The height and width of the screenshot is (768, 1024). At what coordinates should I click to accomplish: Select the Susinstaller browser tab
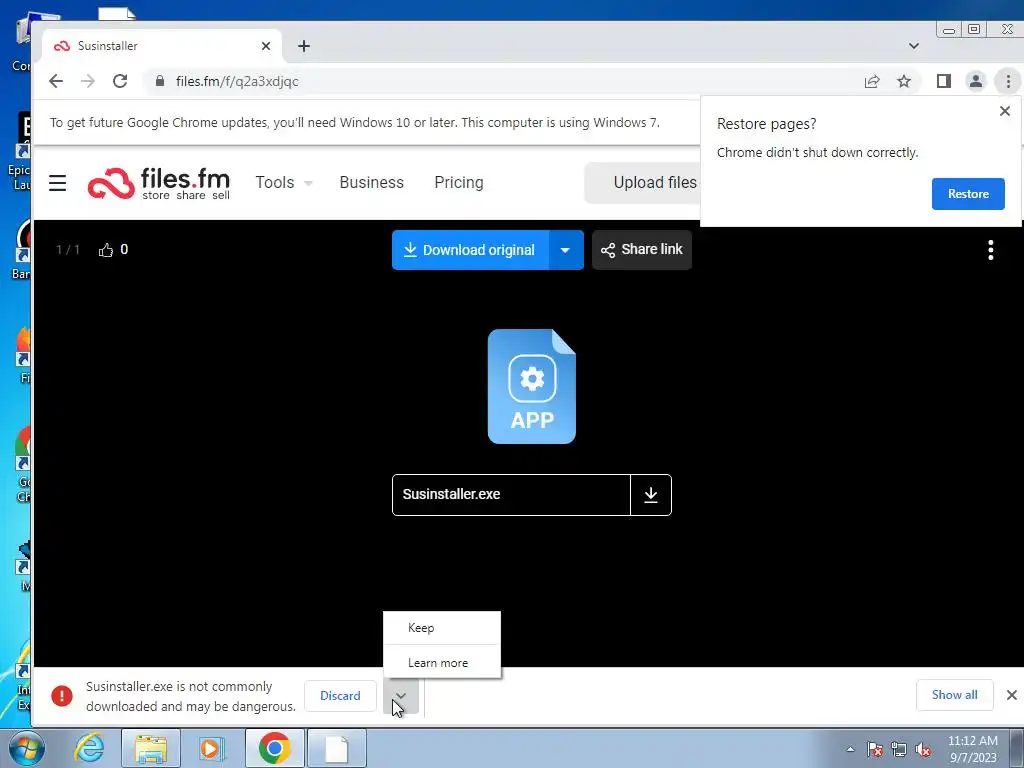click(x=162, y=46)
